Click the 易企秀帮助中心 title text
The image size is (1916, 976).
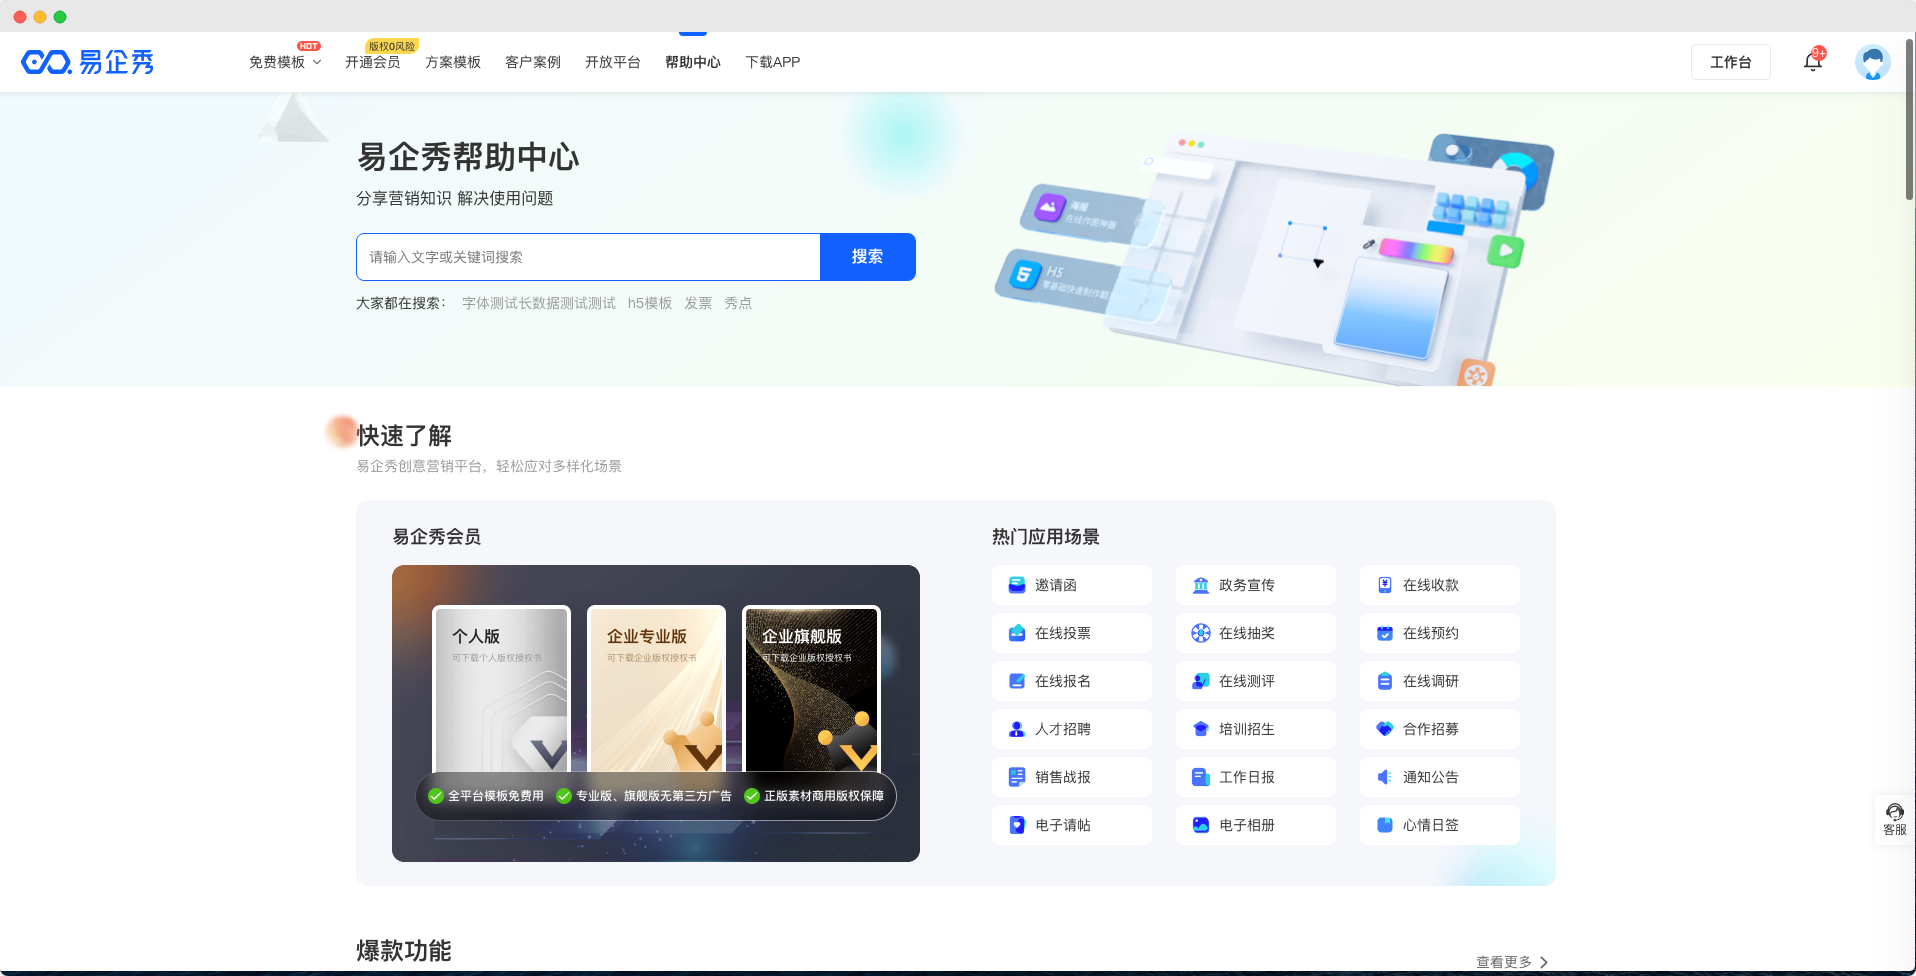[468, 157]
